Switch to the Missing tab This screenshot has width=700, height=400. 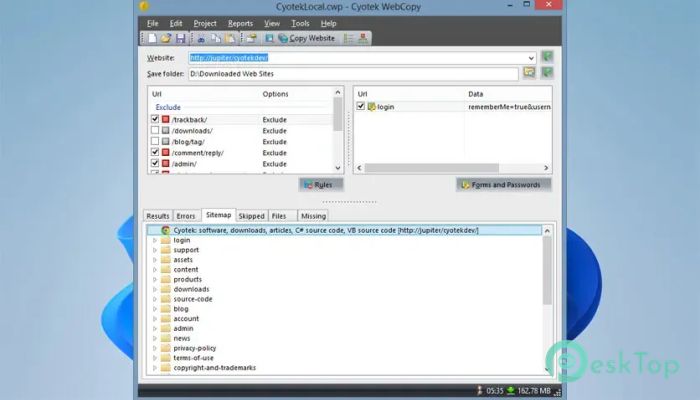[313, 216]
